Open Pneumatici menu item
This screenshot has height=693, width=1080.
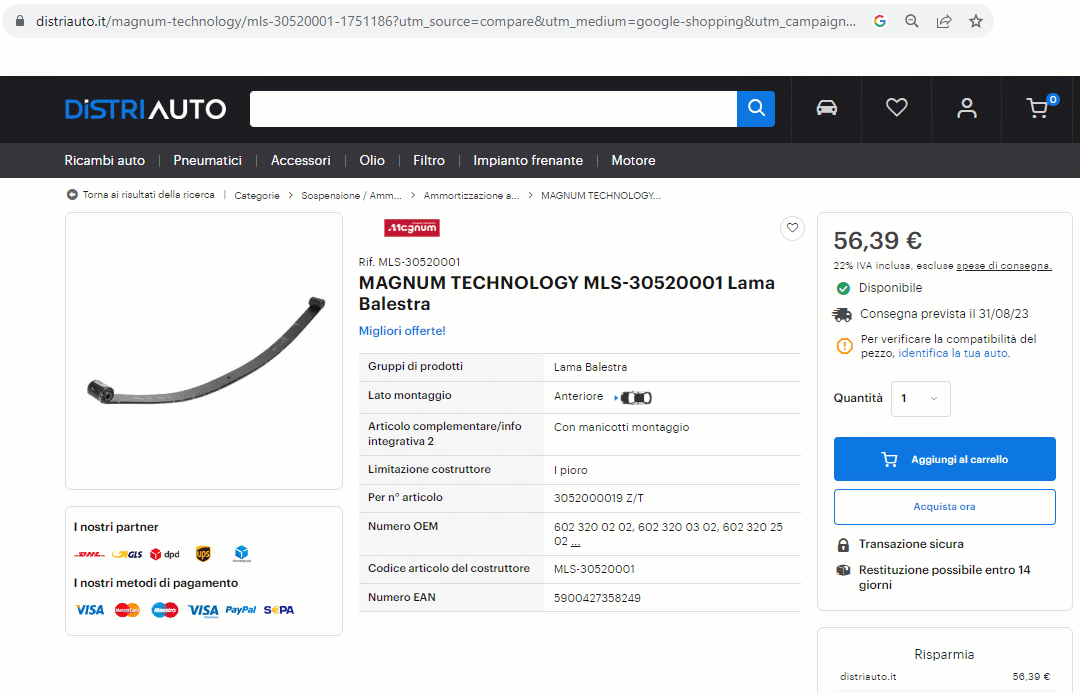[x=207, y=160]
